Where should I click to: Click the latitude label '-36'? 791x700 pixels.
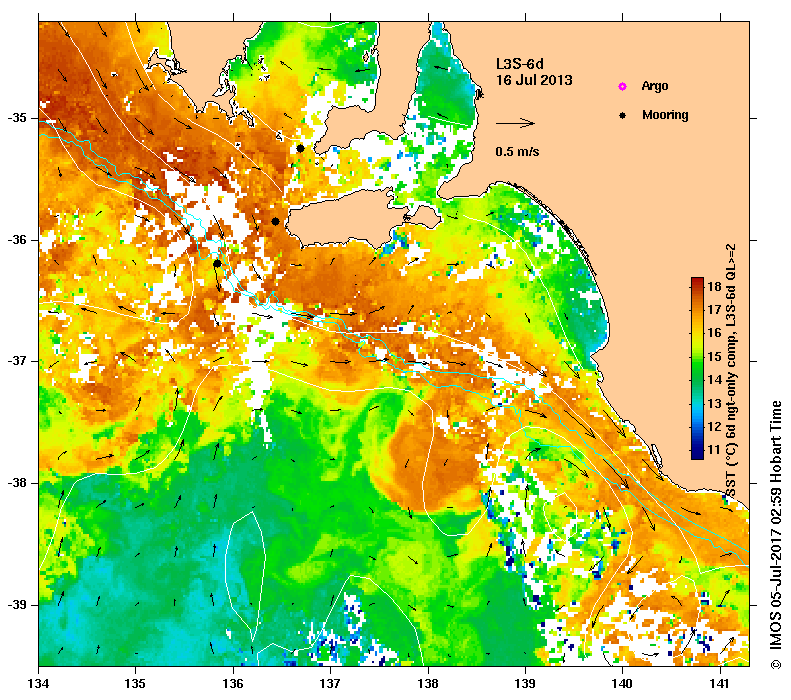pos(17,240)
